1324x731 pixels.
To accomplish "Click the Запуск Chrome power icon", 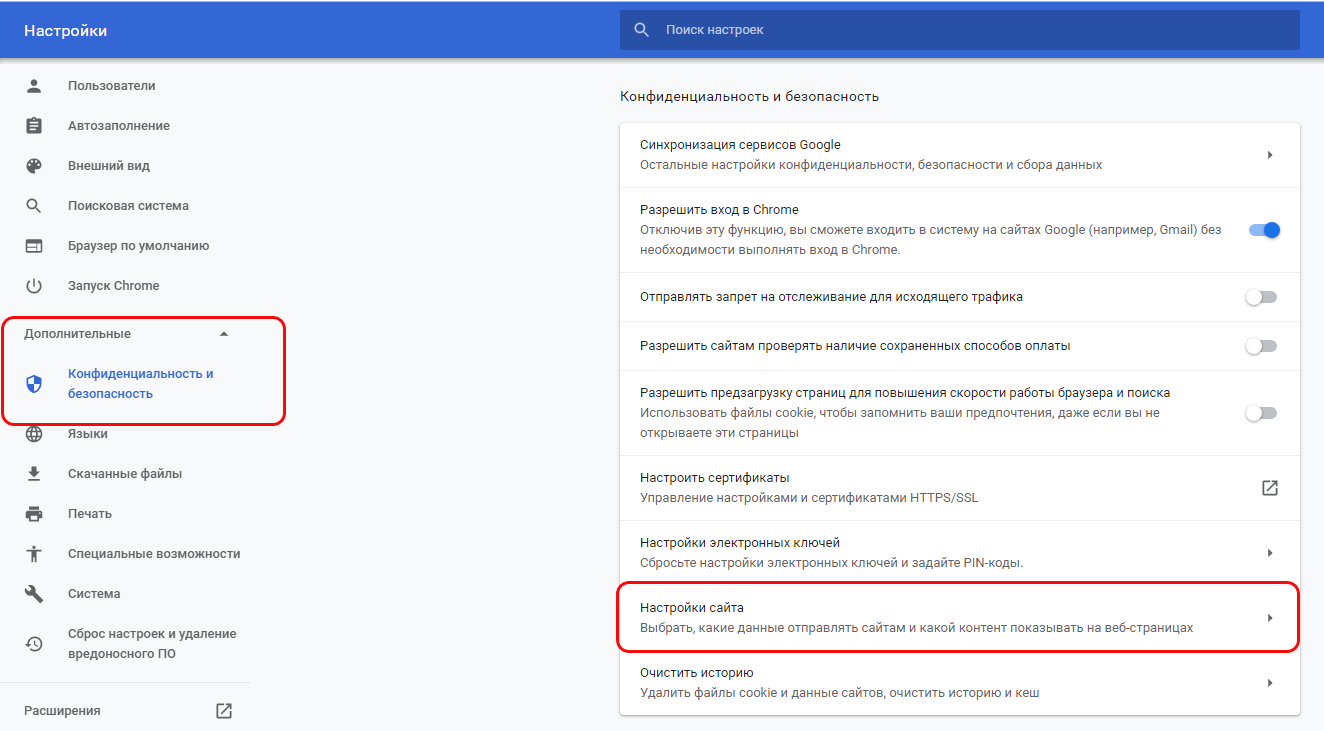I will point(34,286).
